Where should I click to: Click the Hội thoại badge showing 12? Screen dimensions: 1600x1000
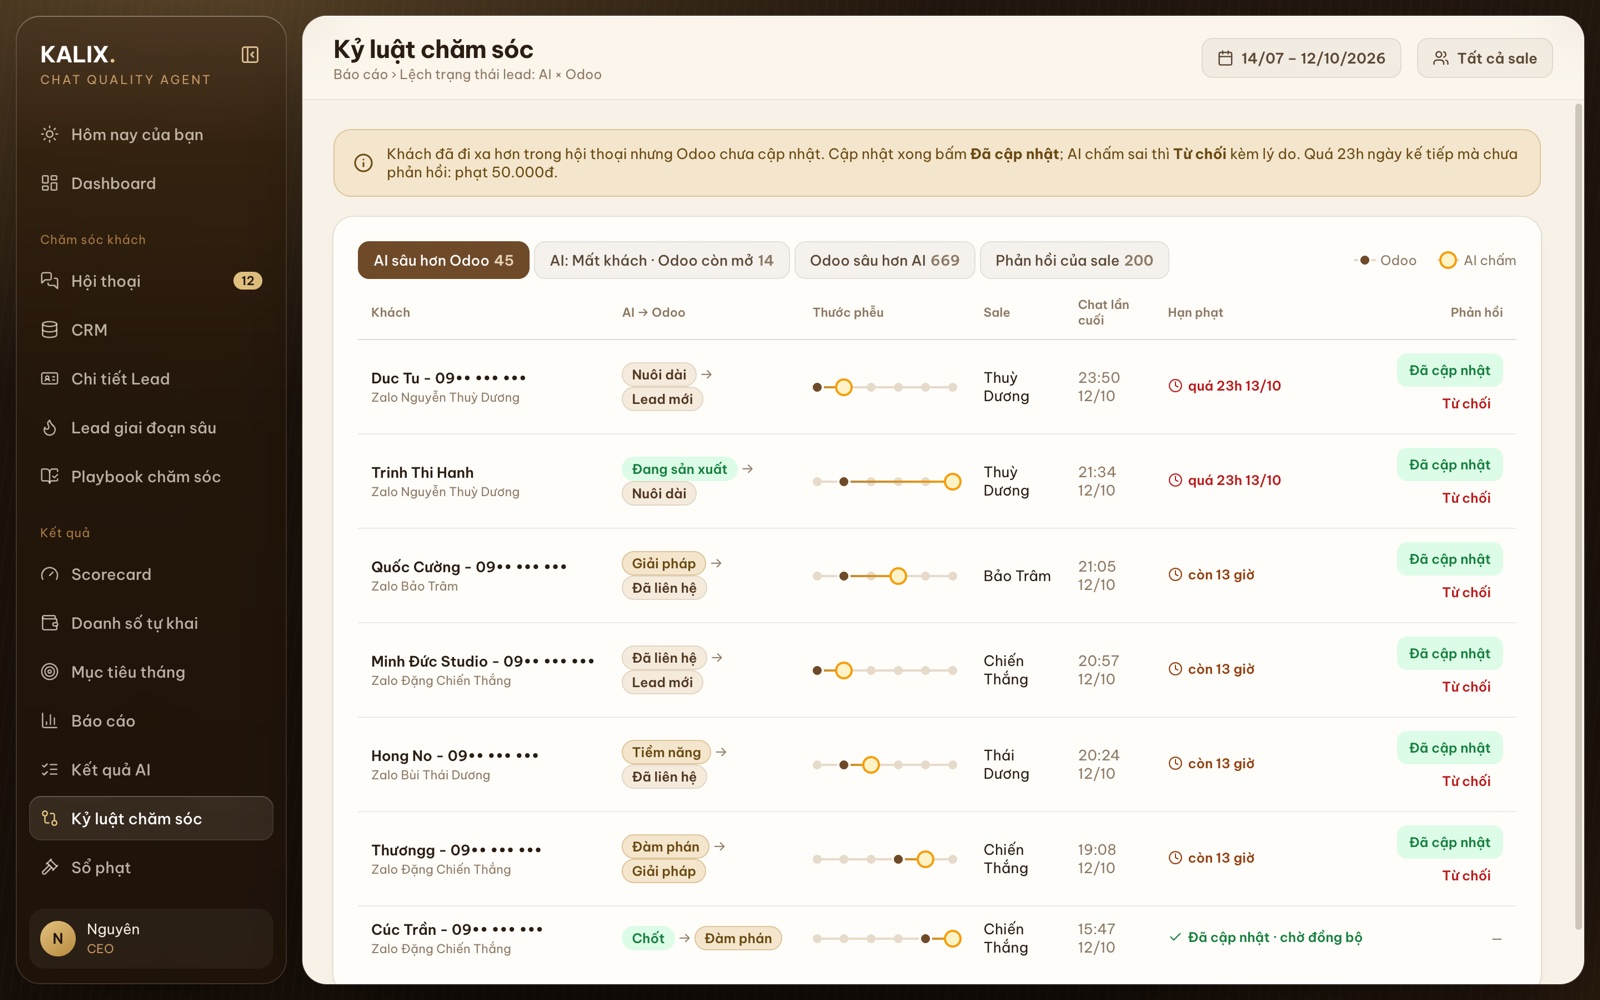tap(248, 281)
